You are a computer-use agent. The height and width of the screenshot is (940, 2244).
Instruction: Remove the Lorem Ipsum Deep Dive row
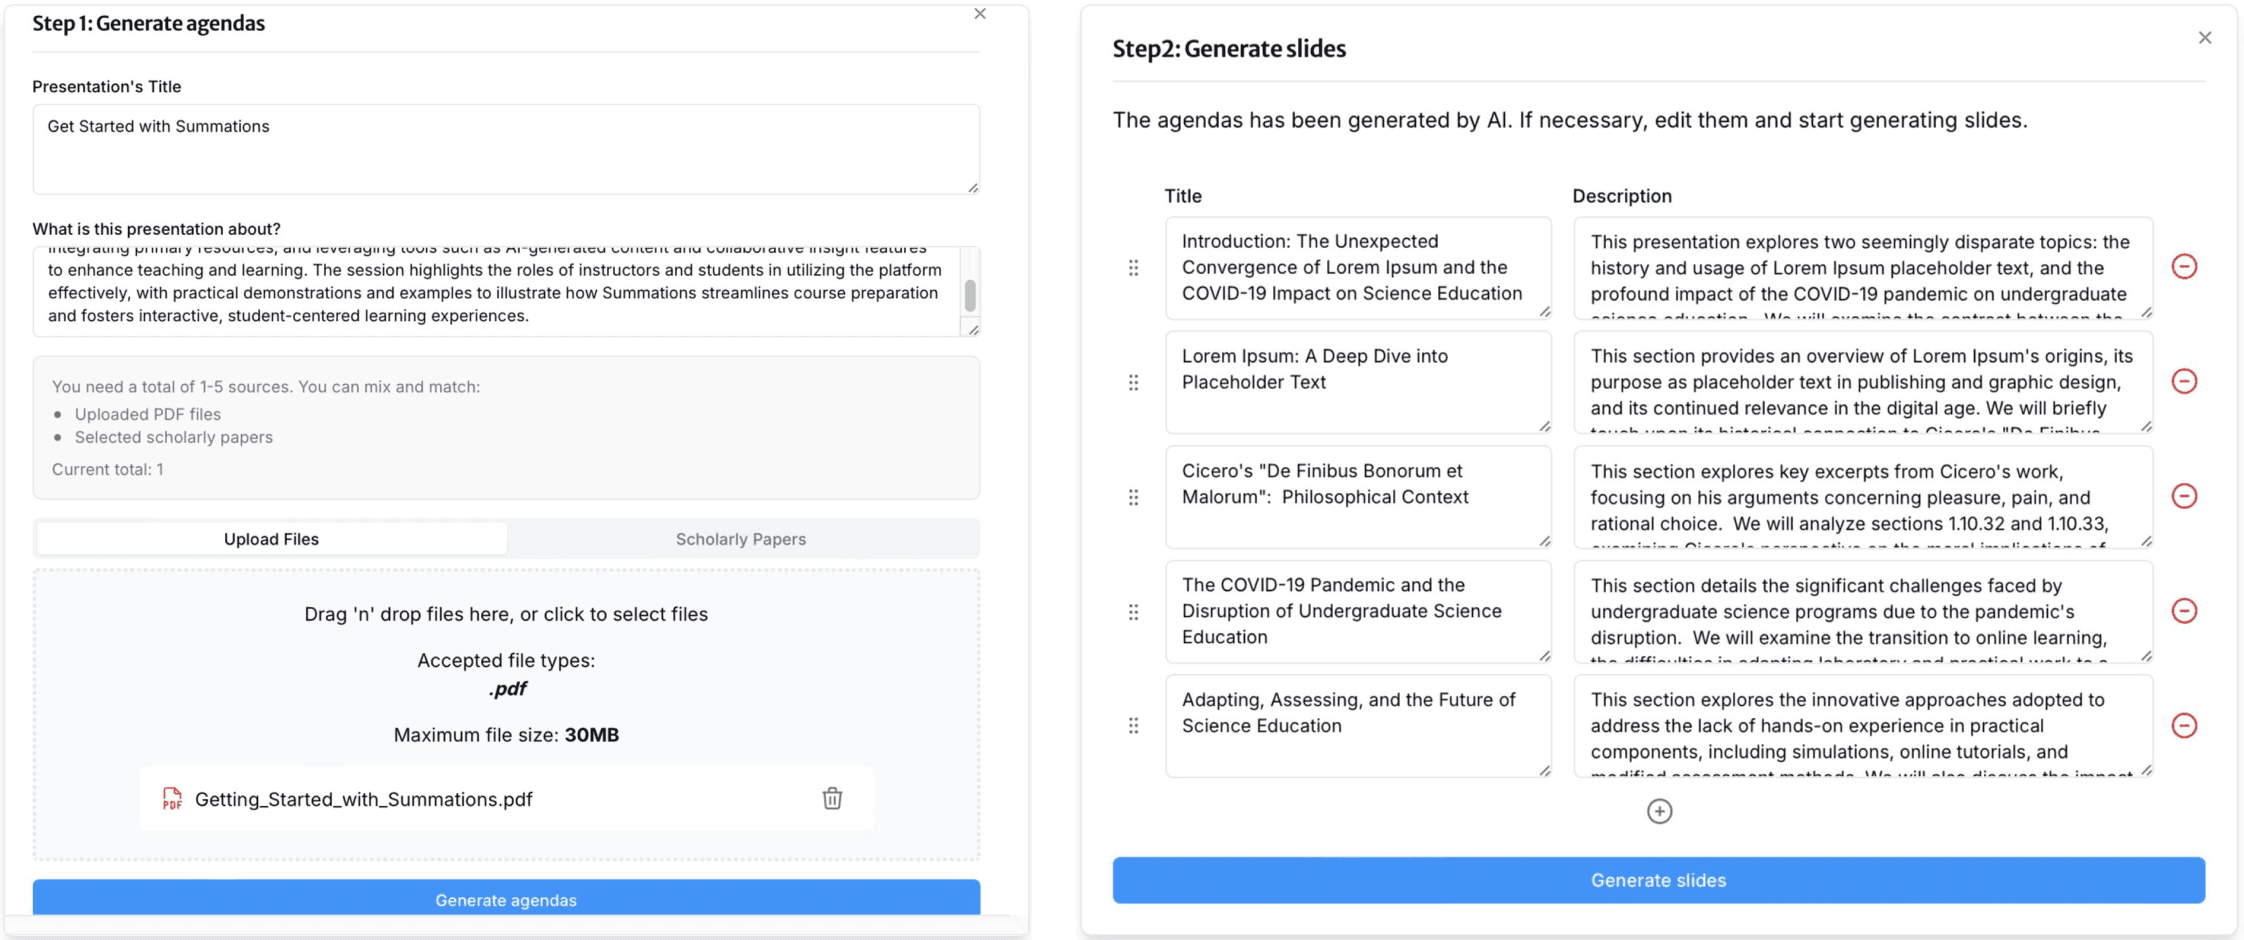(2184, 381)
